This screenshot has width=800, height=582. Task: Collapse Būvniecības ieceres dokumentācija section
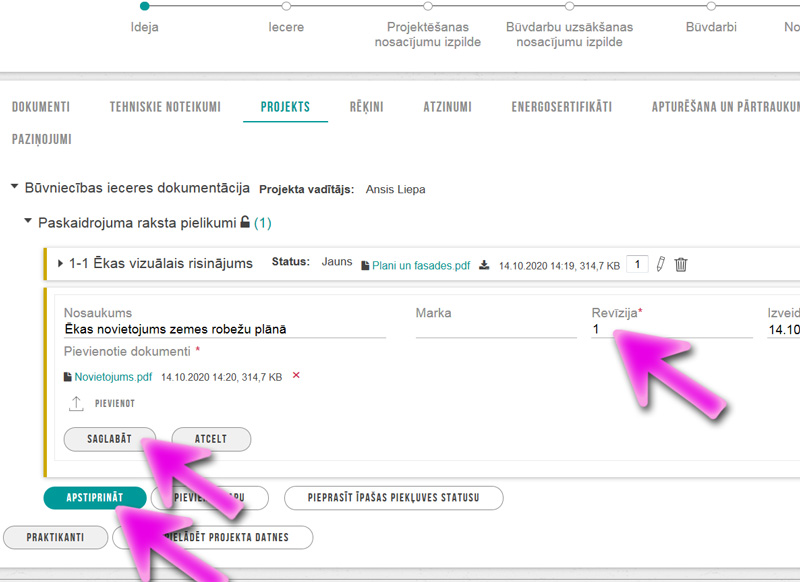(x=14, y=187)
